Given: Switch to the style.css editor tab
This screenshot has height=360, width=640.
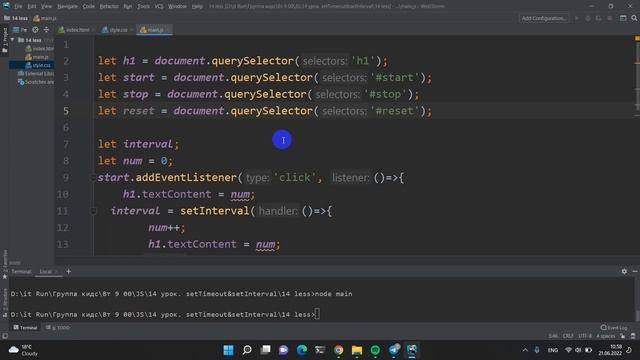Looking at the screenshot, I should 117,30.
